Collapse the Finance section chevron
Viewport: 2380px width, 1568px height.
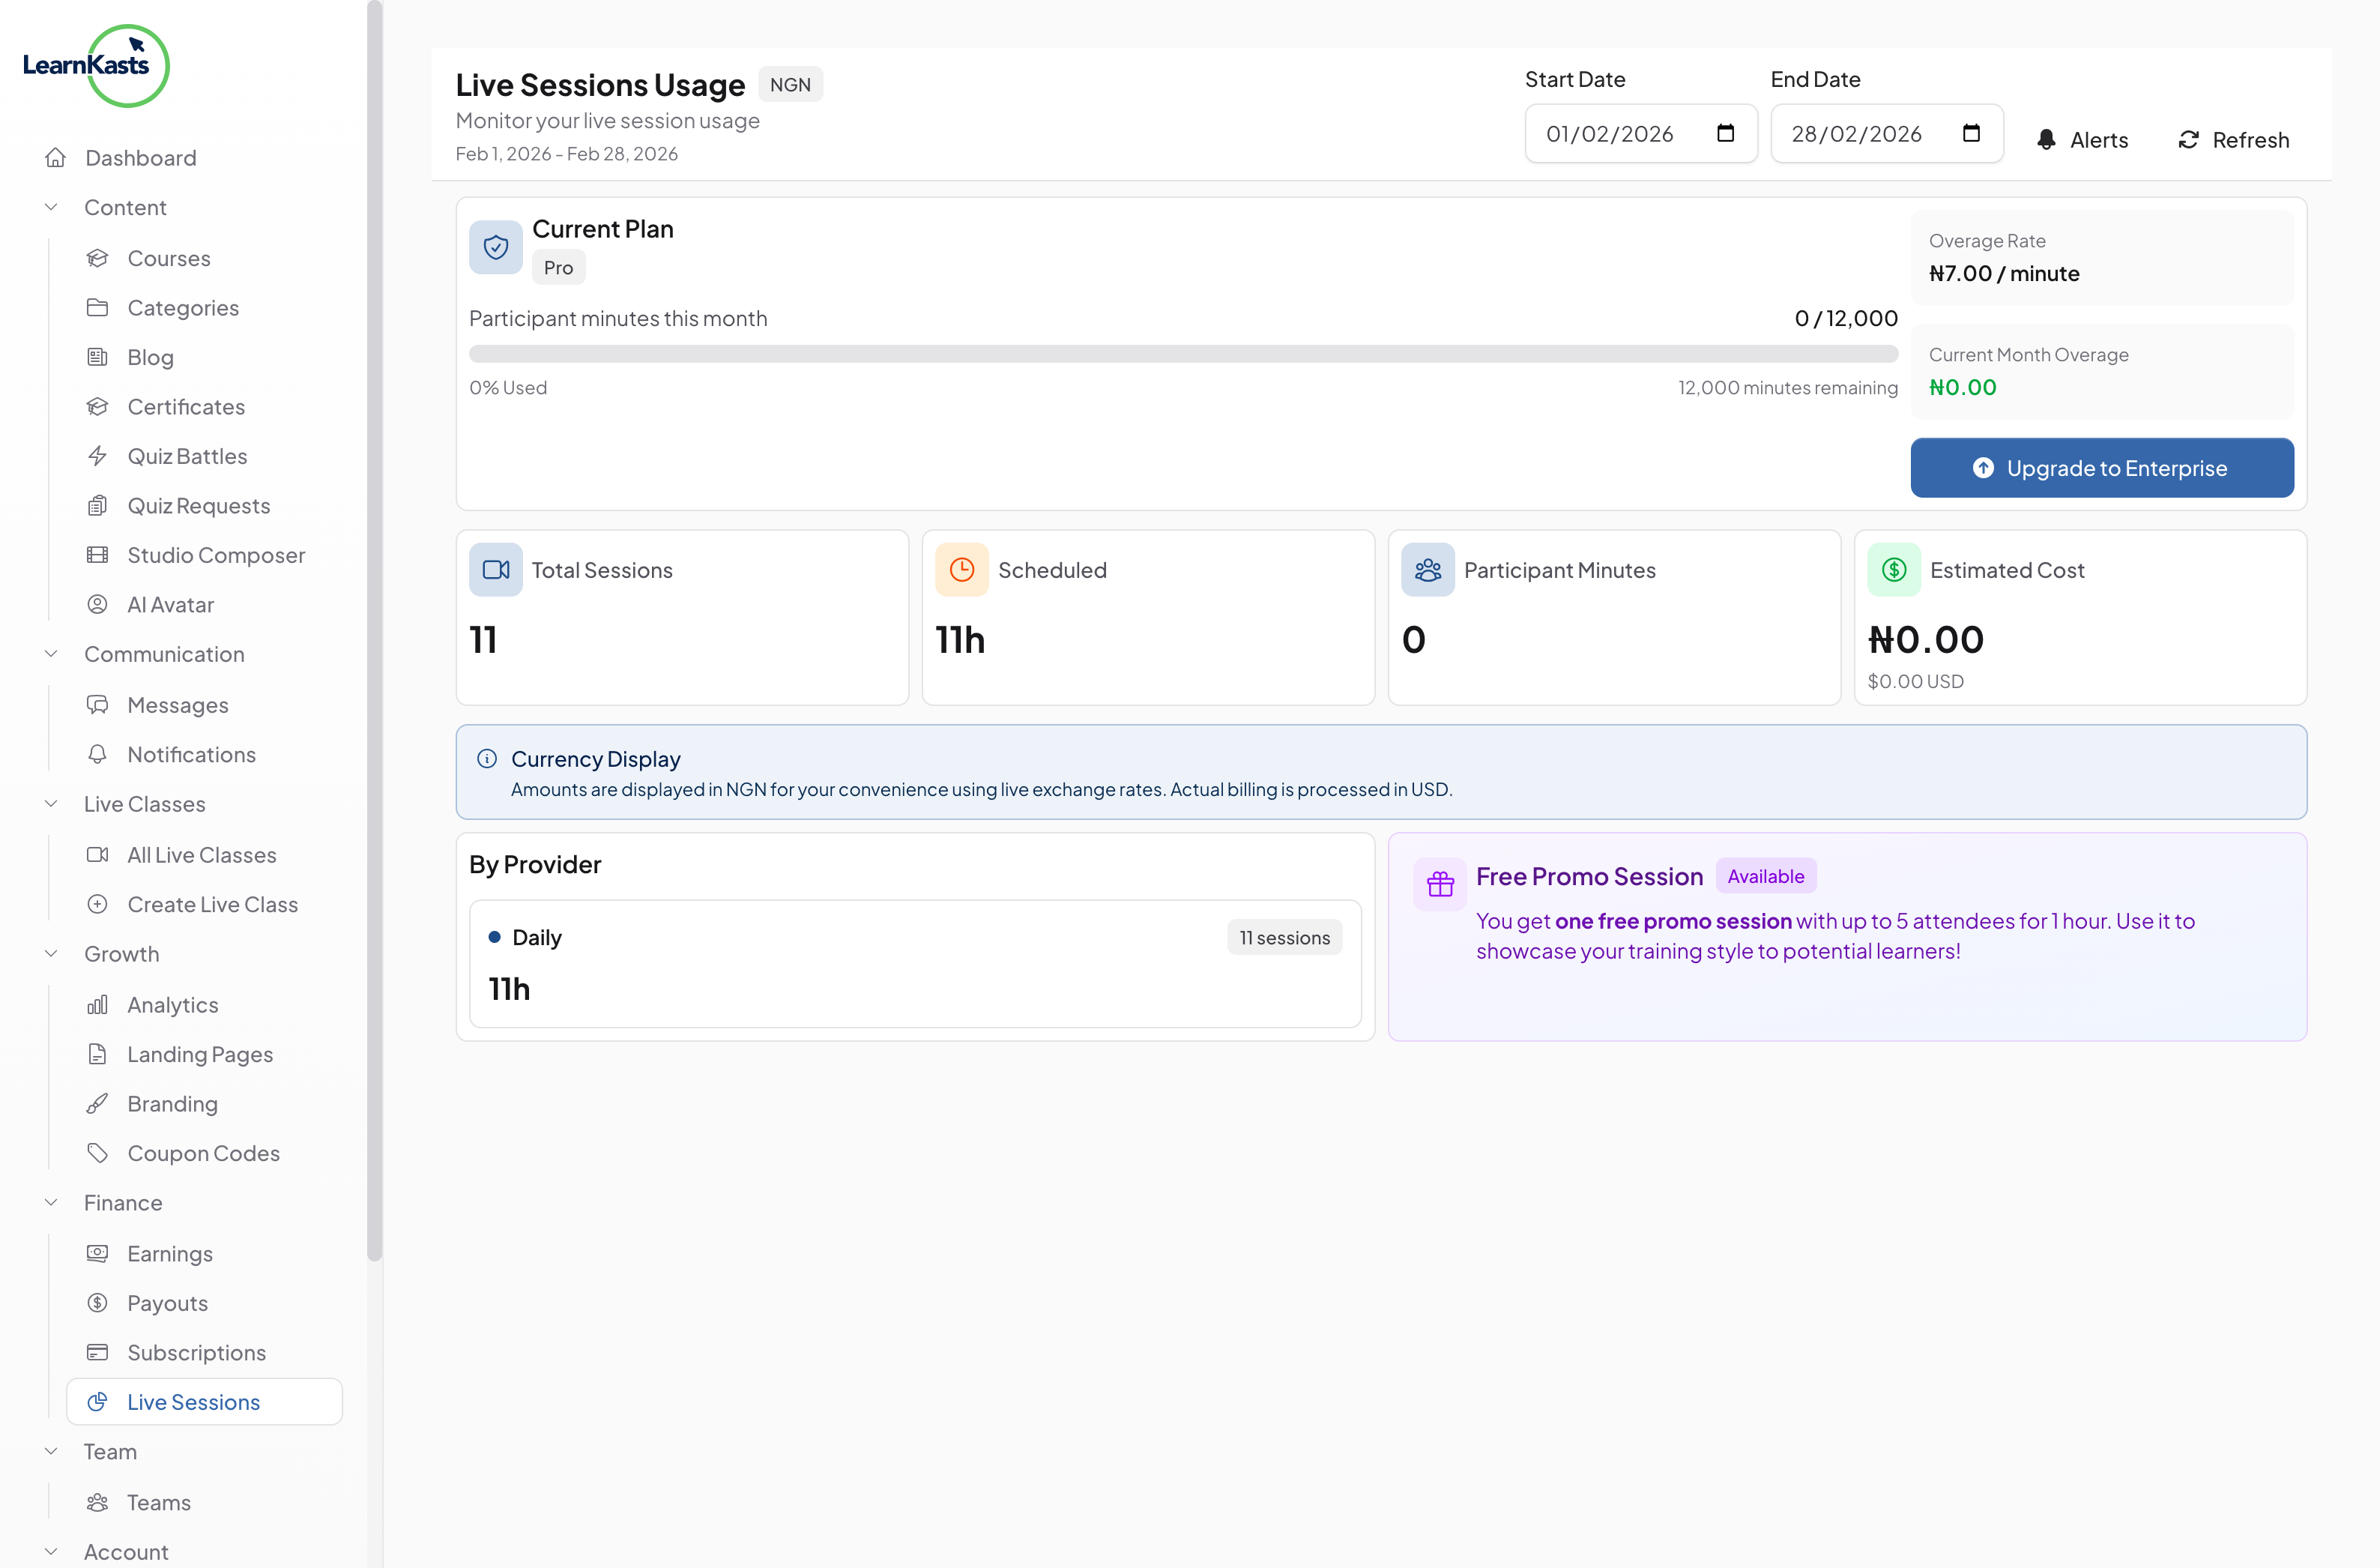coord(51,1203)
